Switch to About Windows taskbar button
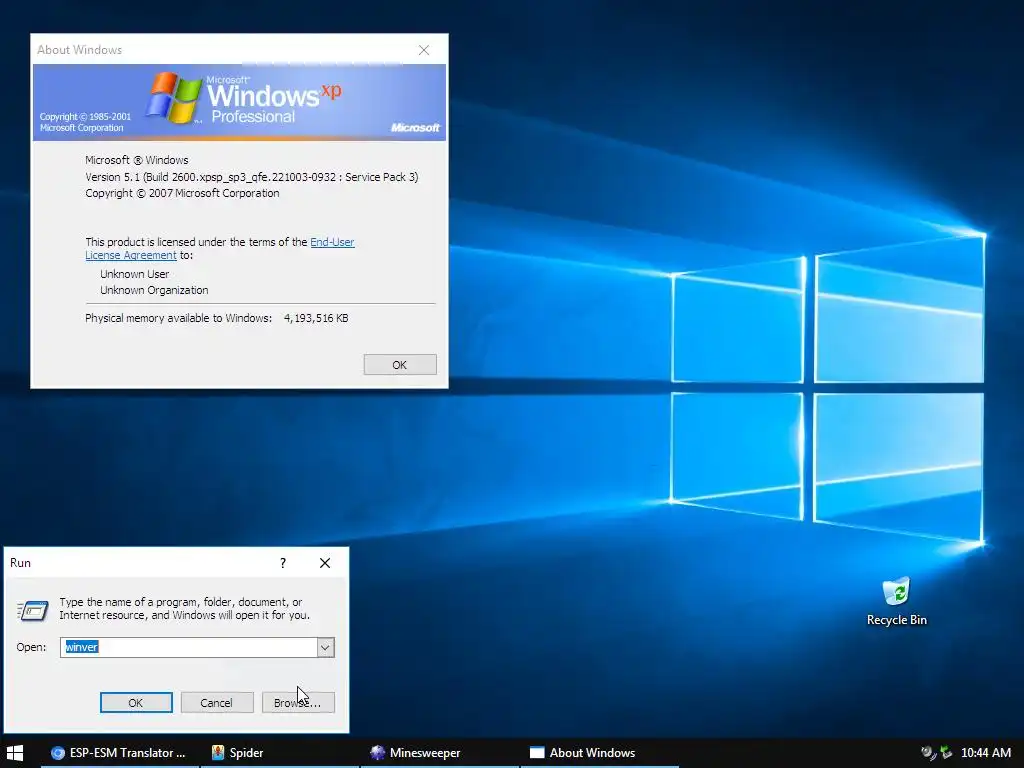Screen dimensions: 1024x768 [600, 753]
